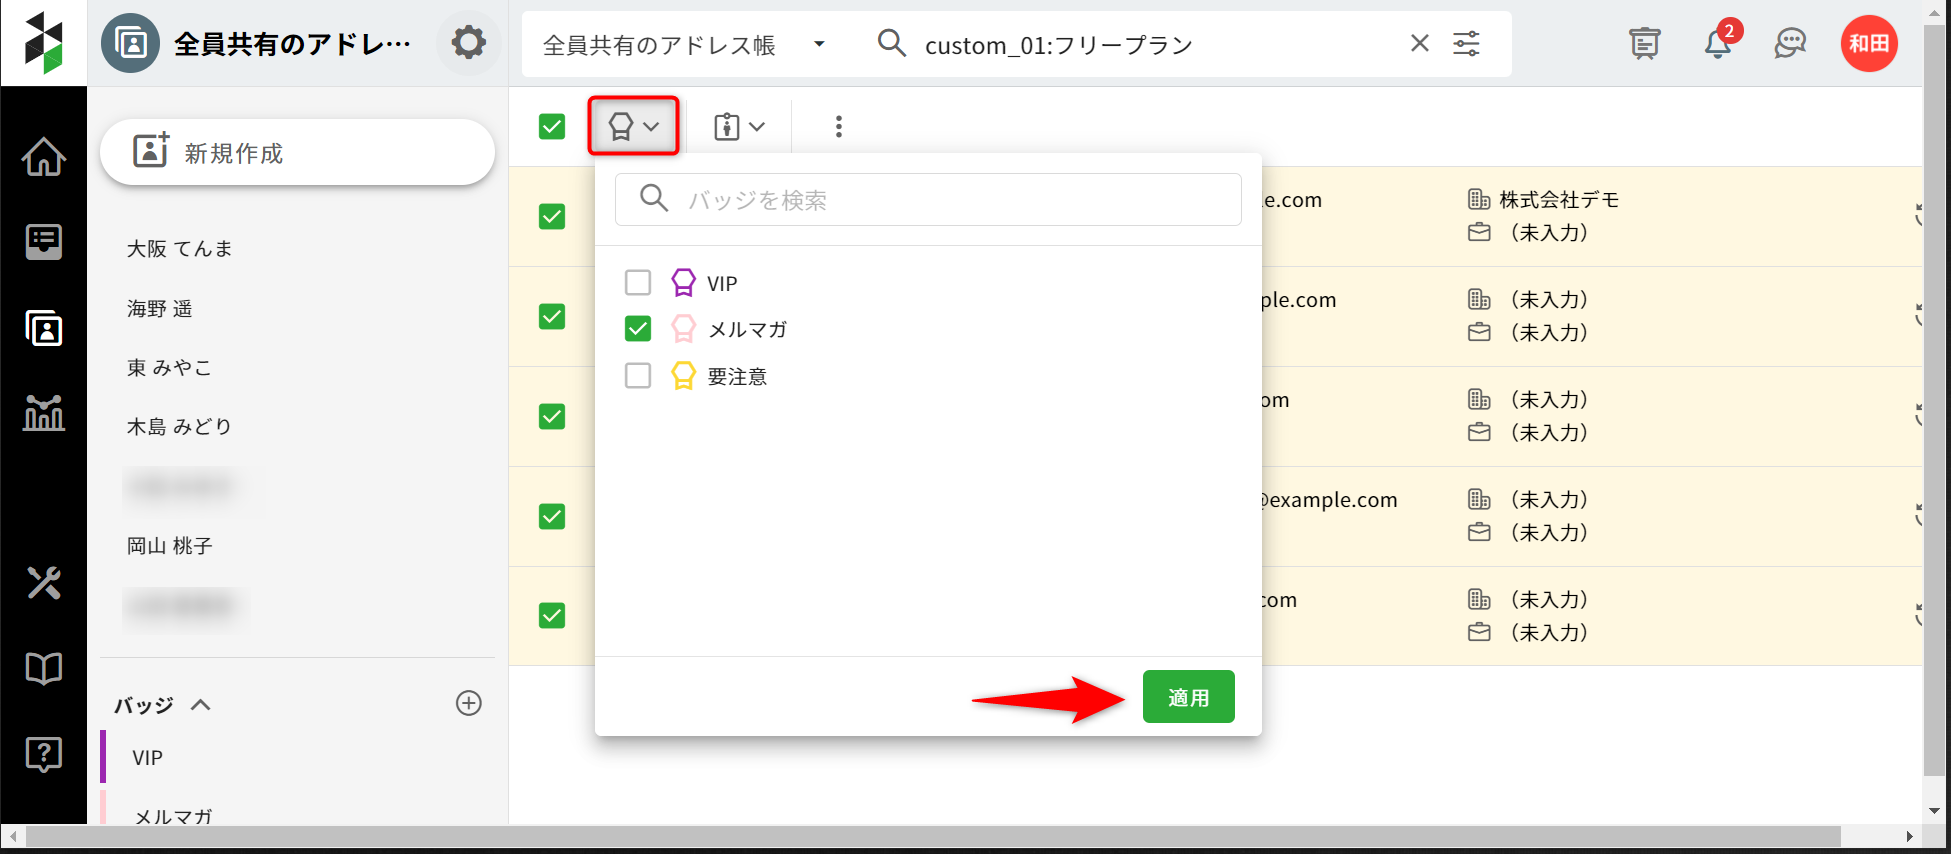
Task: Collapse the バッジ section in sidebar
Action: click(201, 704)
